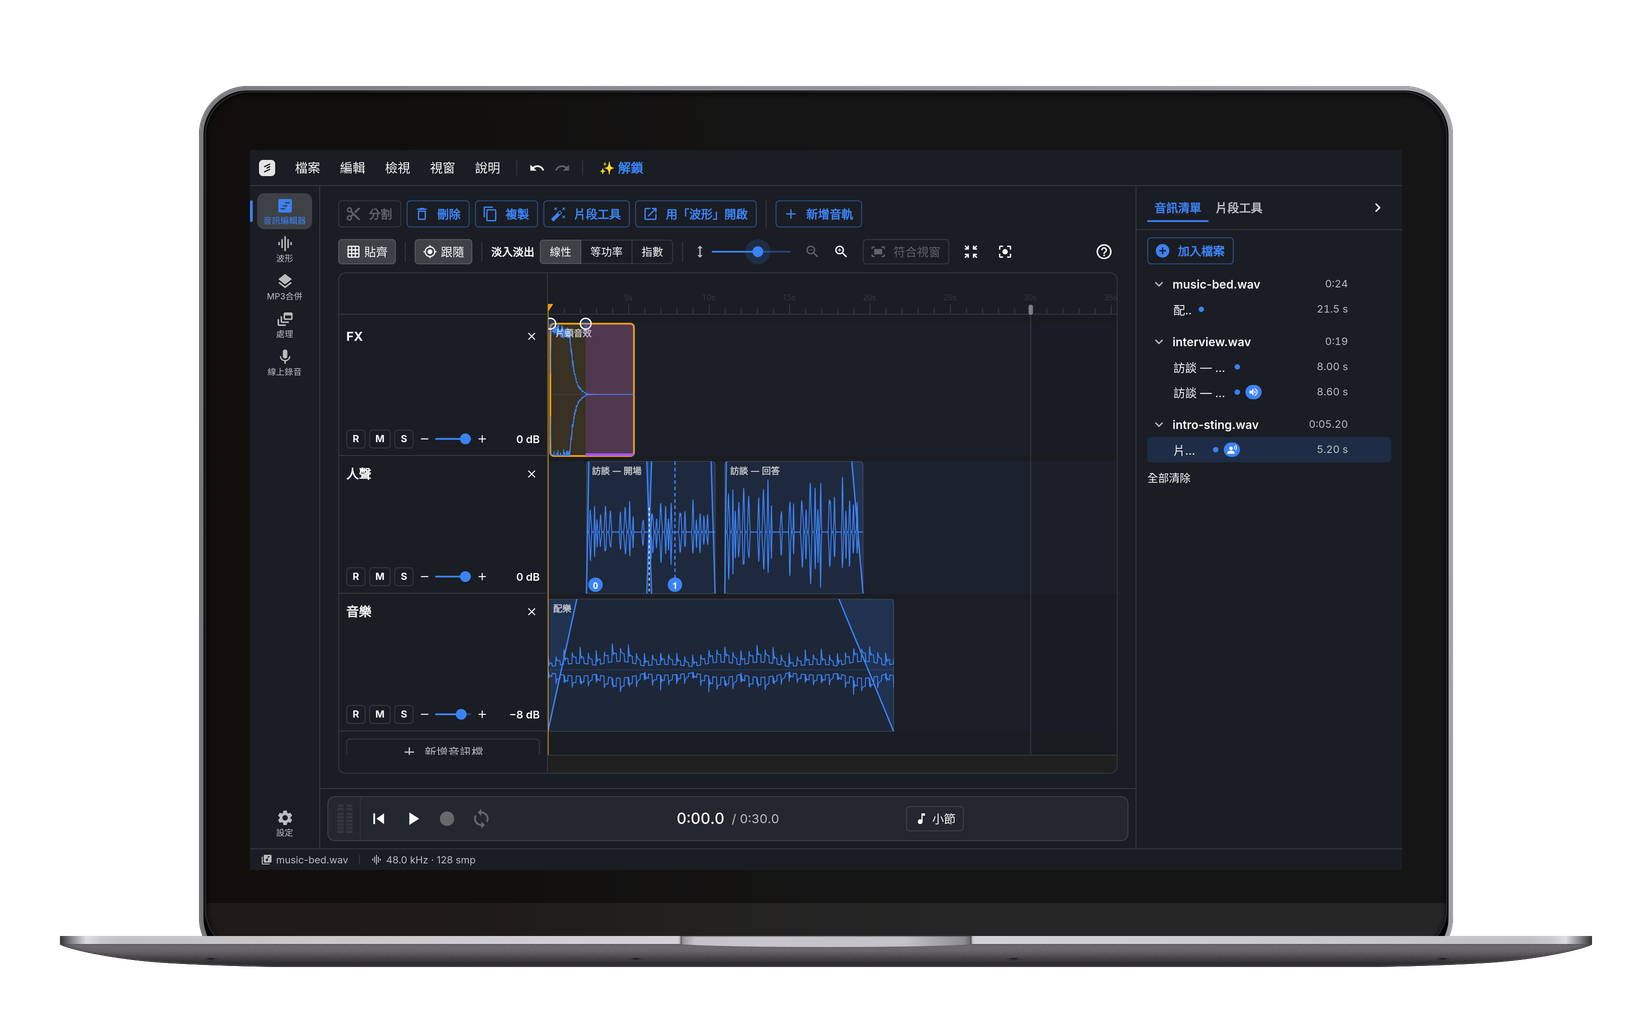Click the voice icon on the 5.20 s clip
Image resolution: width=1652 pixels, height=1020 pixels.
pos(1232,450)
